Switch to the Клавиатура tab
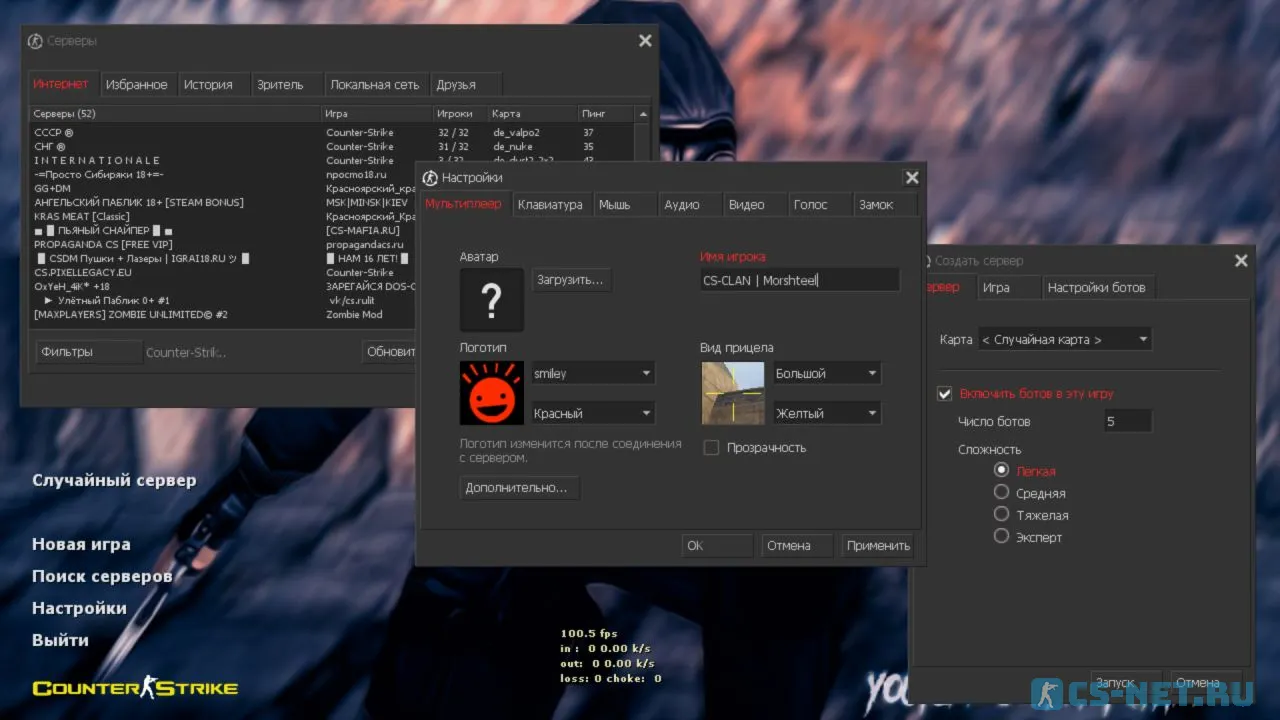 point(550,205)
